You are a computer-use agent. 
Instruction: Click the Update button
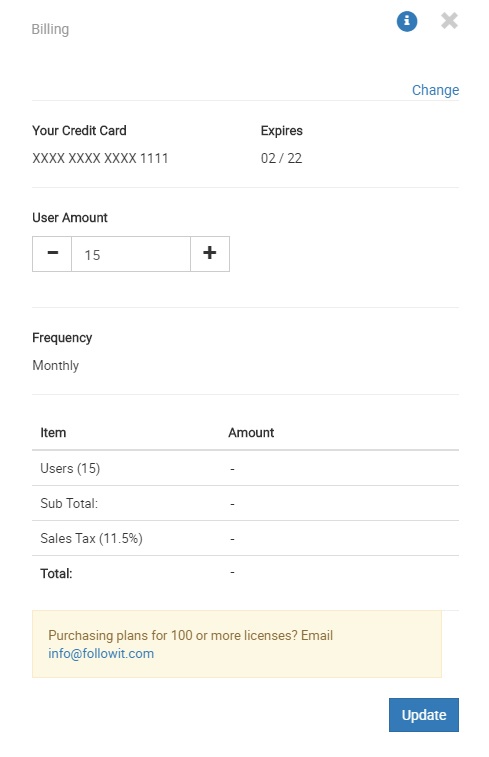coord(424,715)
